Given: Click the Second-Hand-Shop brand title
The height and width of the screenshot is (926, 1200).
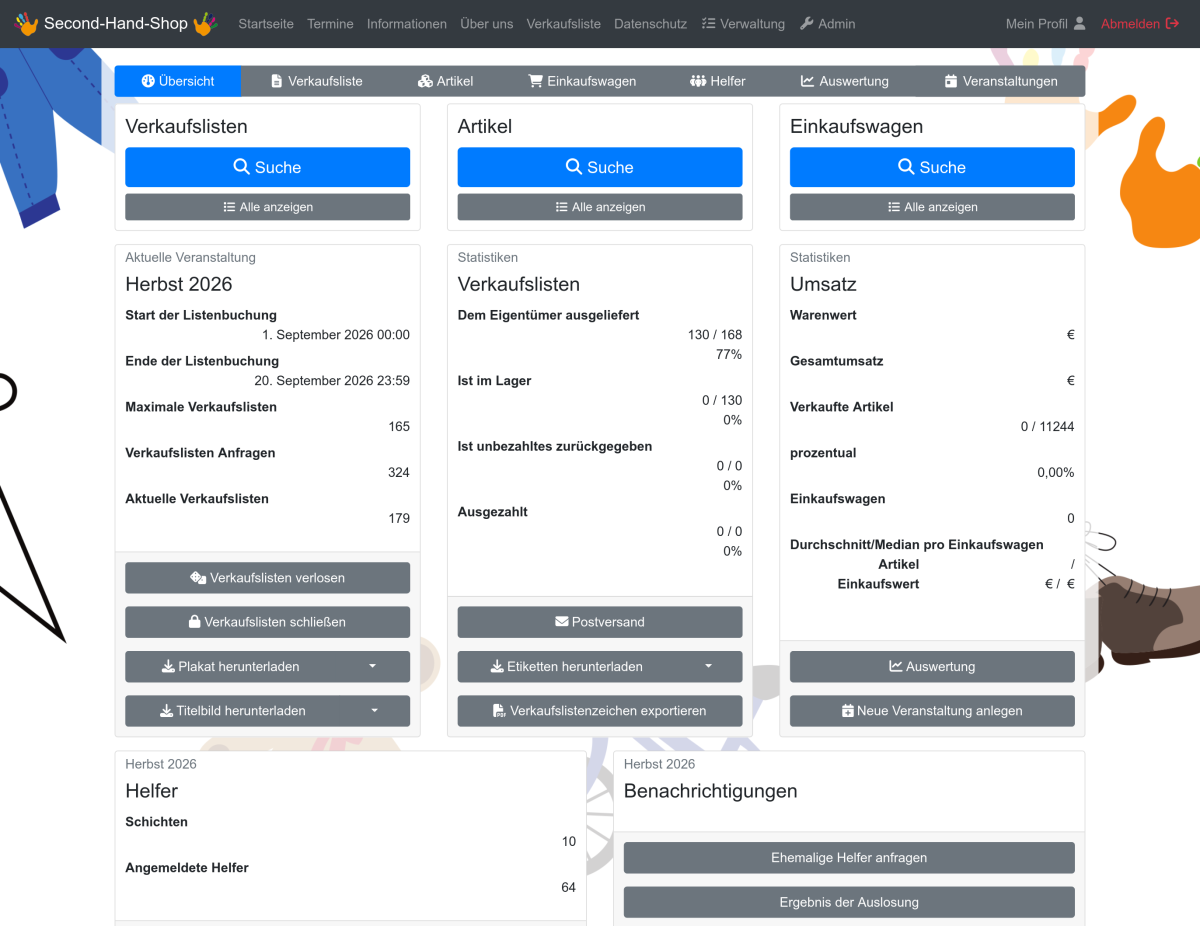Looking at the screenshot, I should (x=116, y=23).
